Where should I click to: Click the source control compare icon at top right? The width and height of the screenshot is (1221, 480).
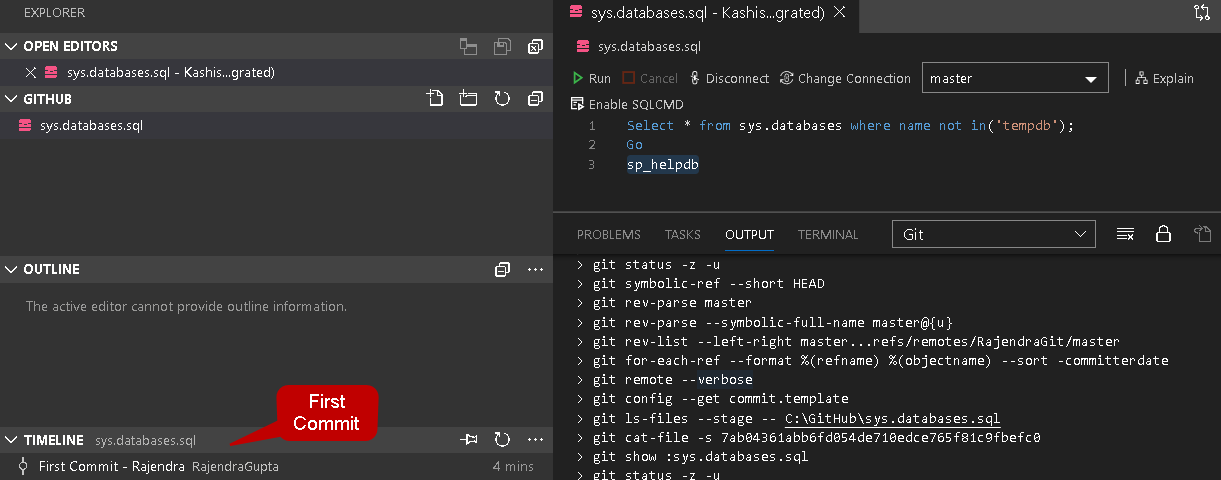pyautogui.click(x=1201, y=13)
